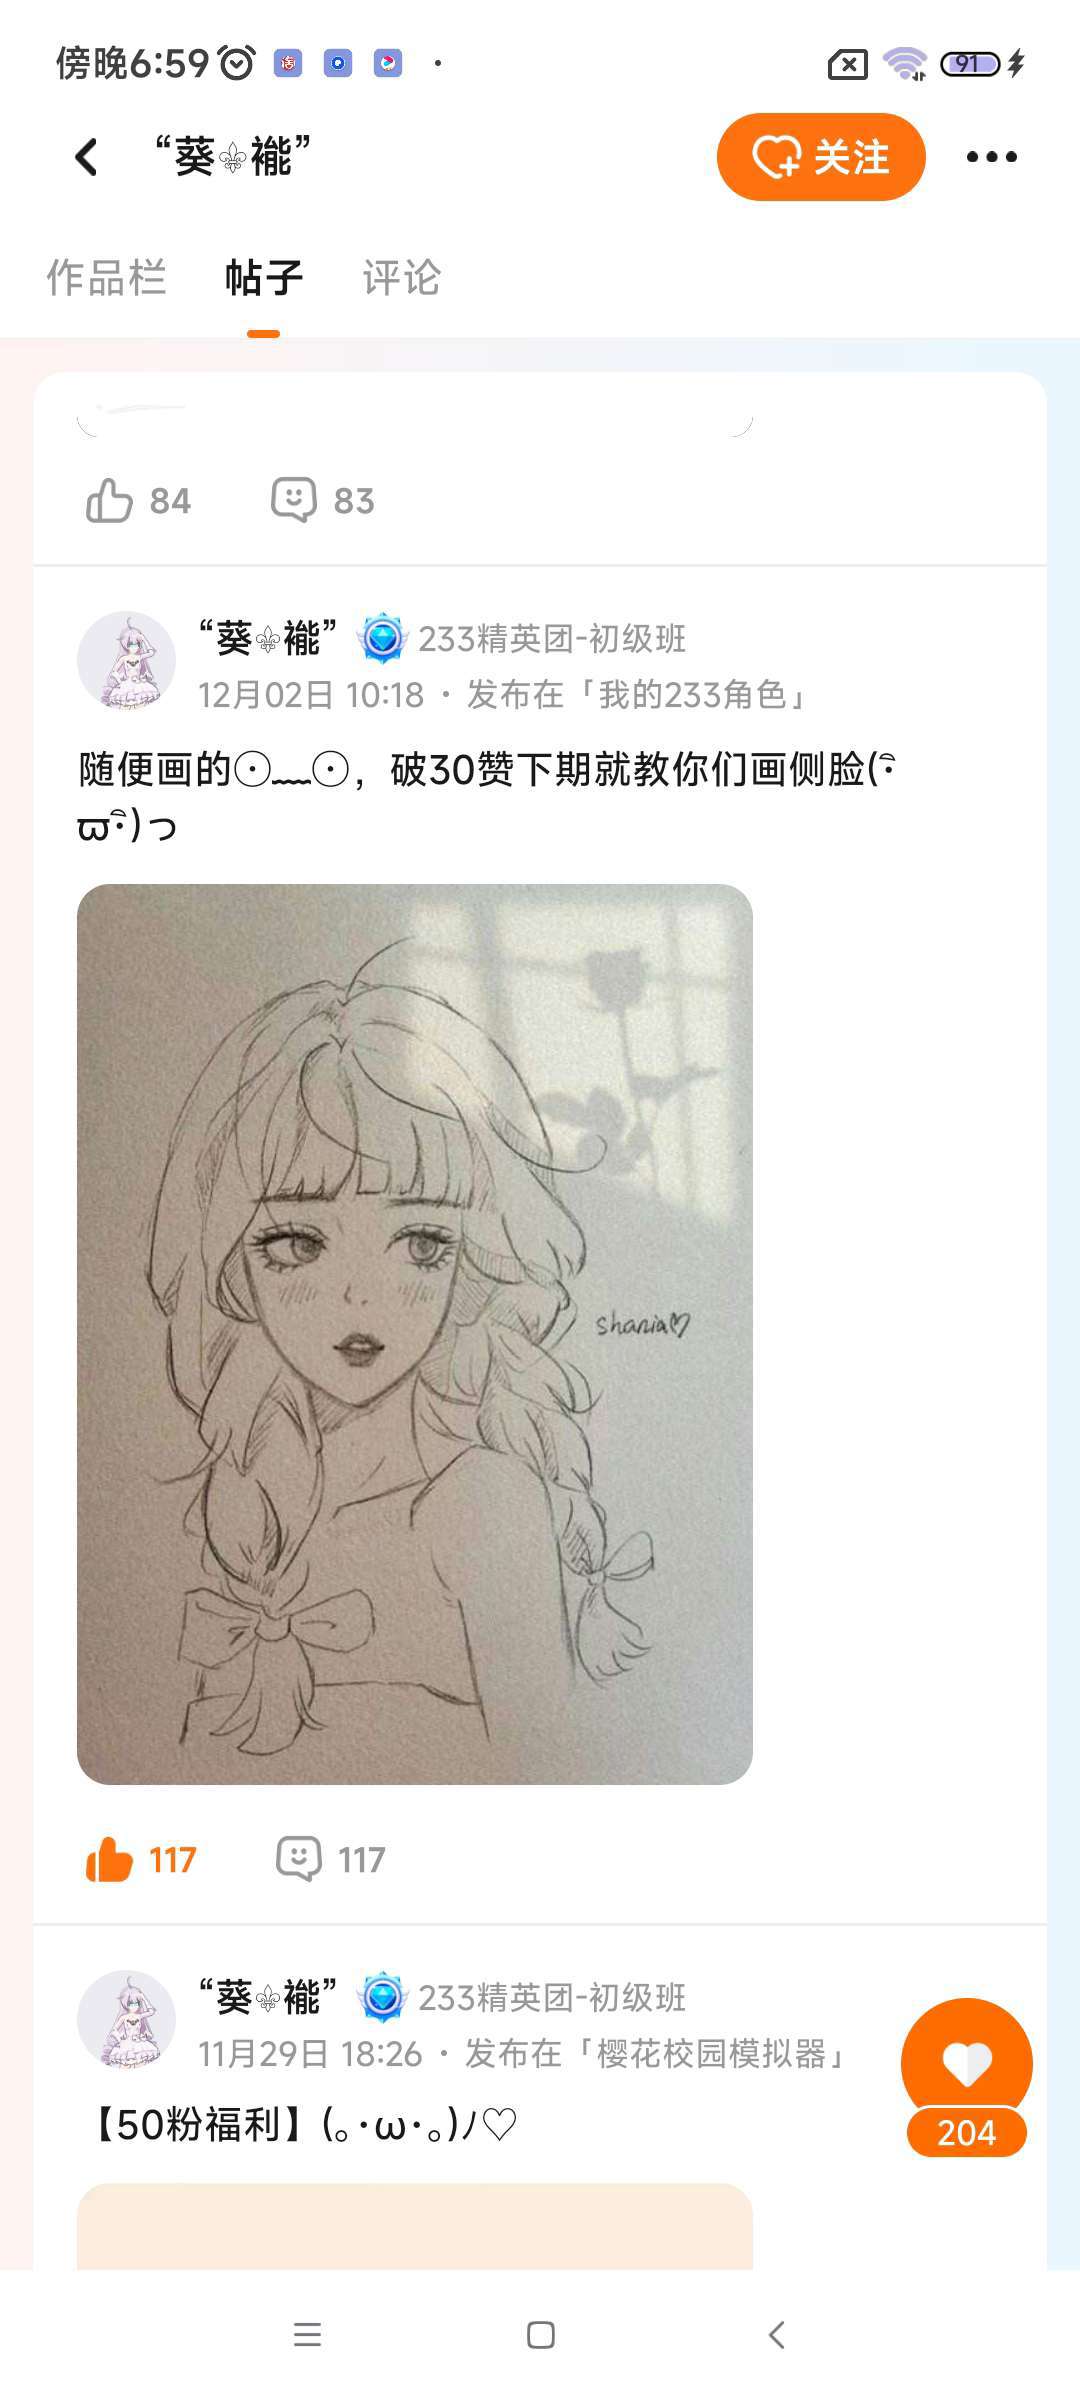Open comments showing 83 replies
This screenshot has height=2400, width=1080.
[x=323, y=500]
